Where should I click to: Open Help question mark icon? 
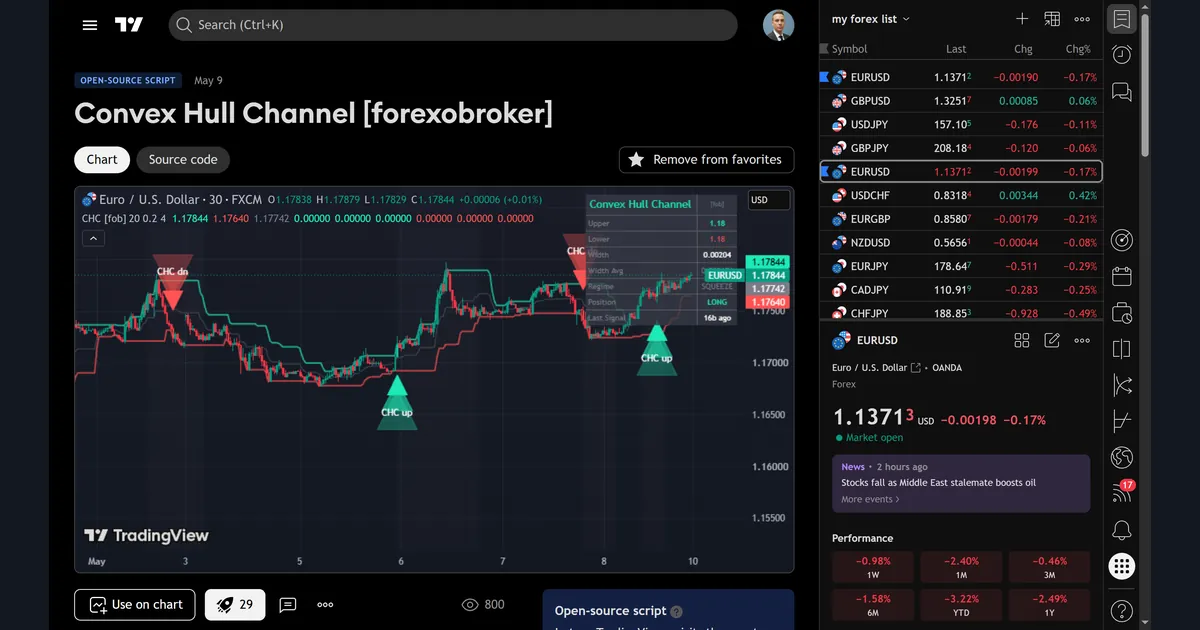tap(1122, 610)
